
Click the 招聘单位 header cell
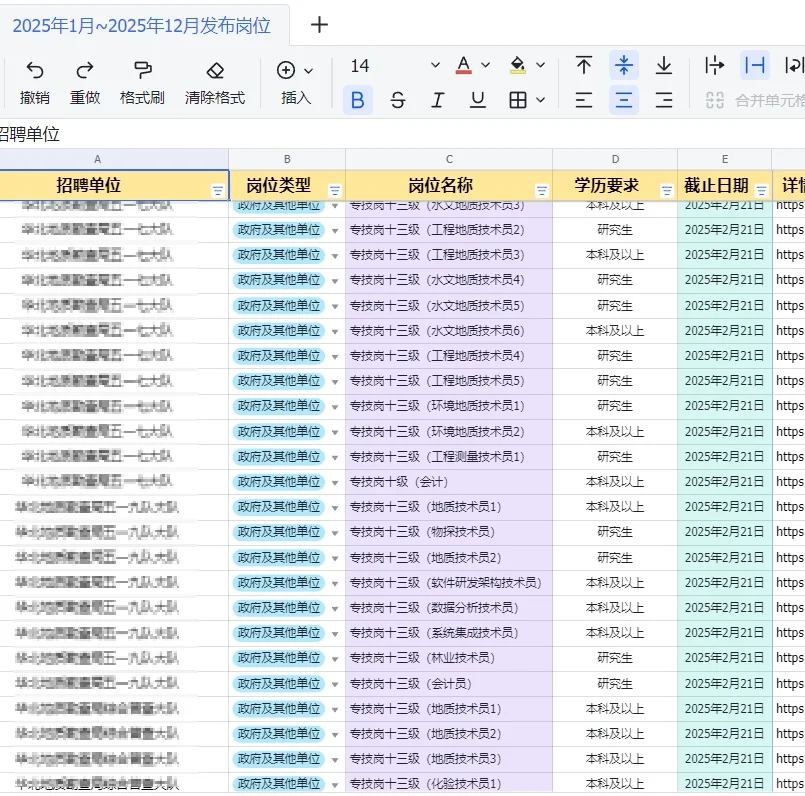[114, 185]
